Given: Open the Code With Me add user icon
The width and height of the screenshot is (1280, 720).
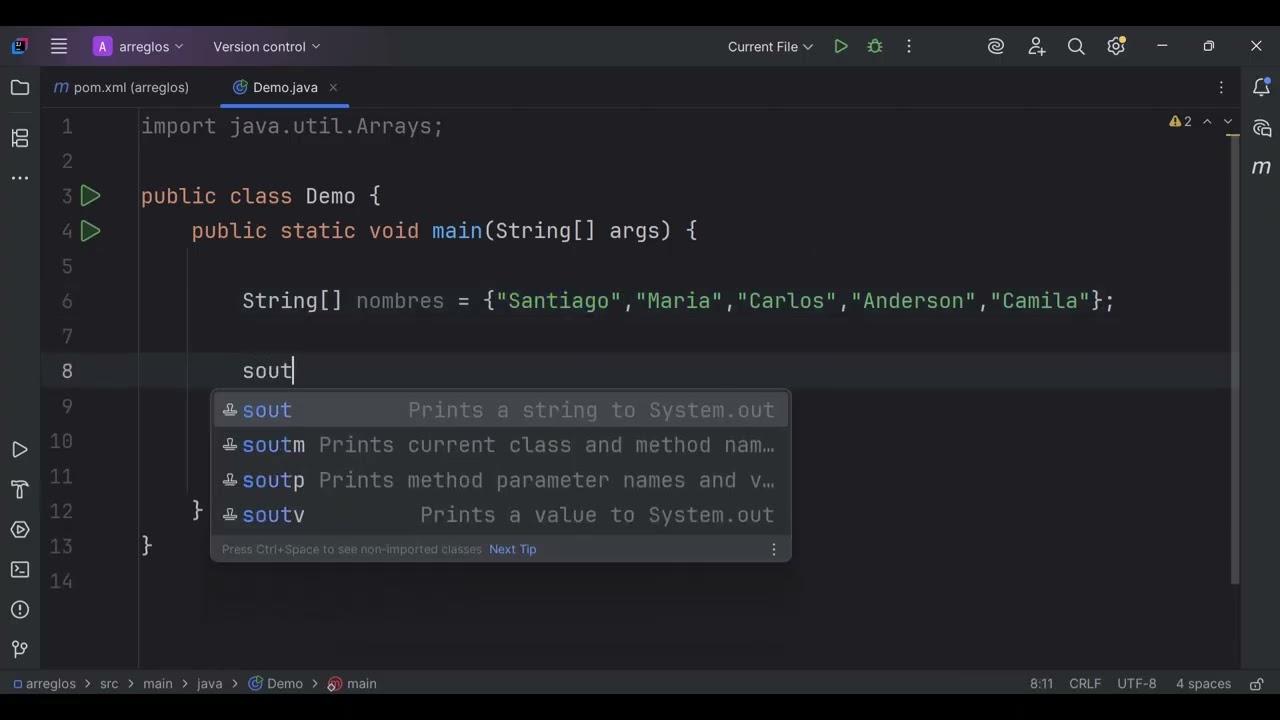Looking at the screenshot, I should point(1036,46).
